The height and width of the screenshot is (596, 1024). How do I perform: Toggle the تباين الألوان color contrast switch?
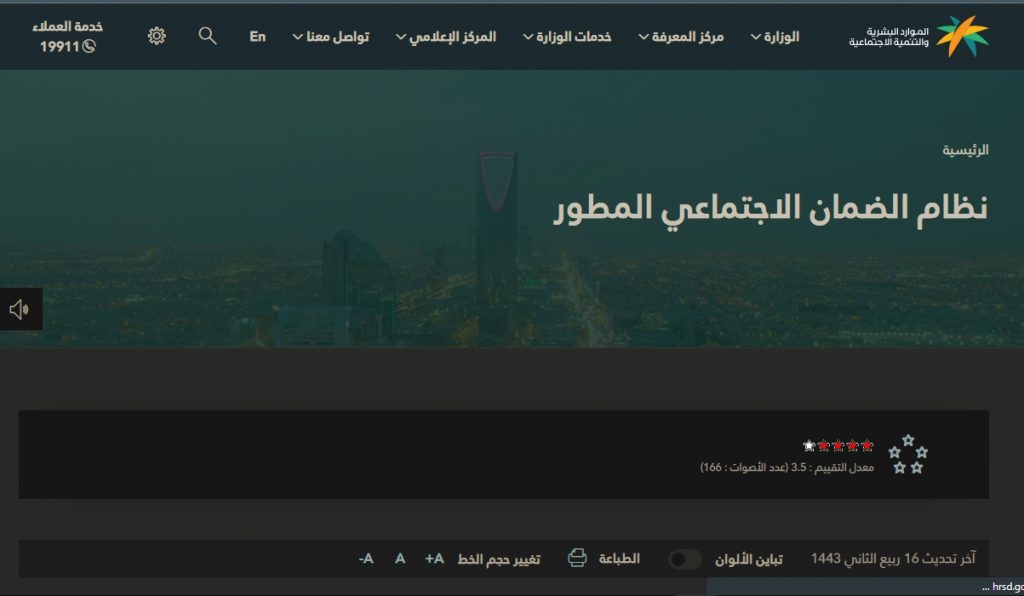pos(685,559)
